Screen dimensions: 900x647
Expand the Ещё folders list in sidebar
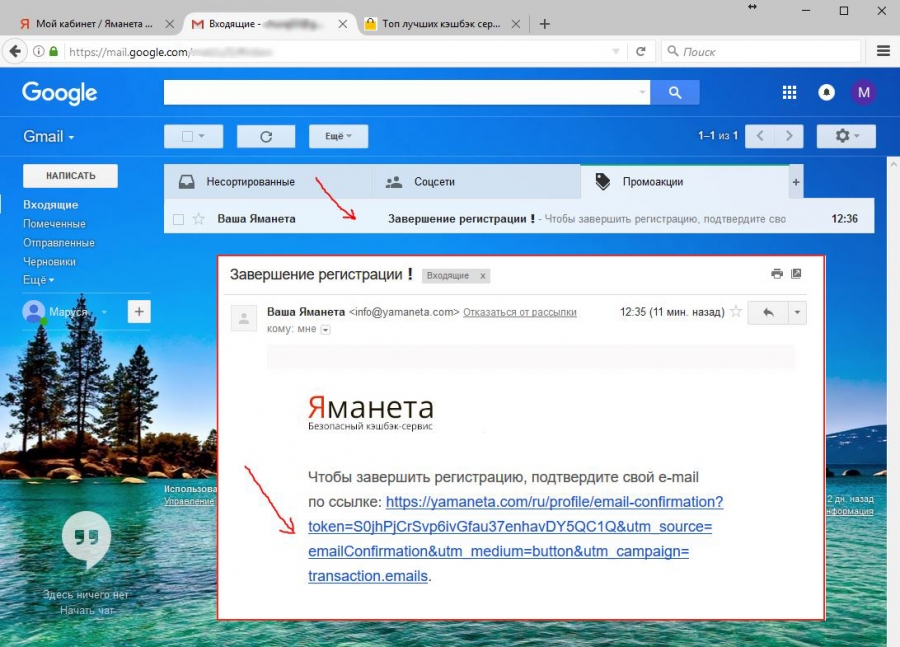pyautogui.click(x=38, y=280)
